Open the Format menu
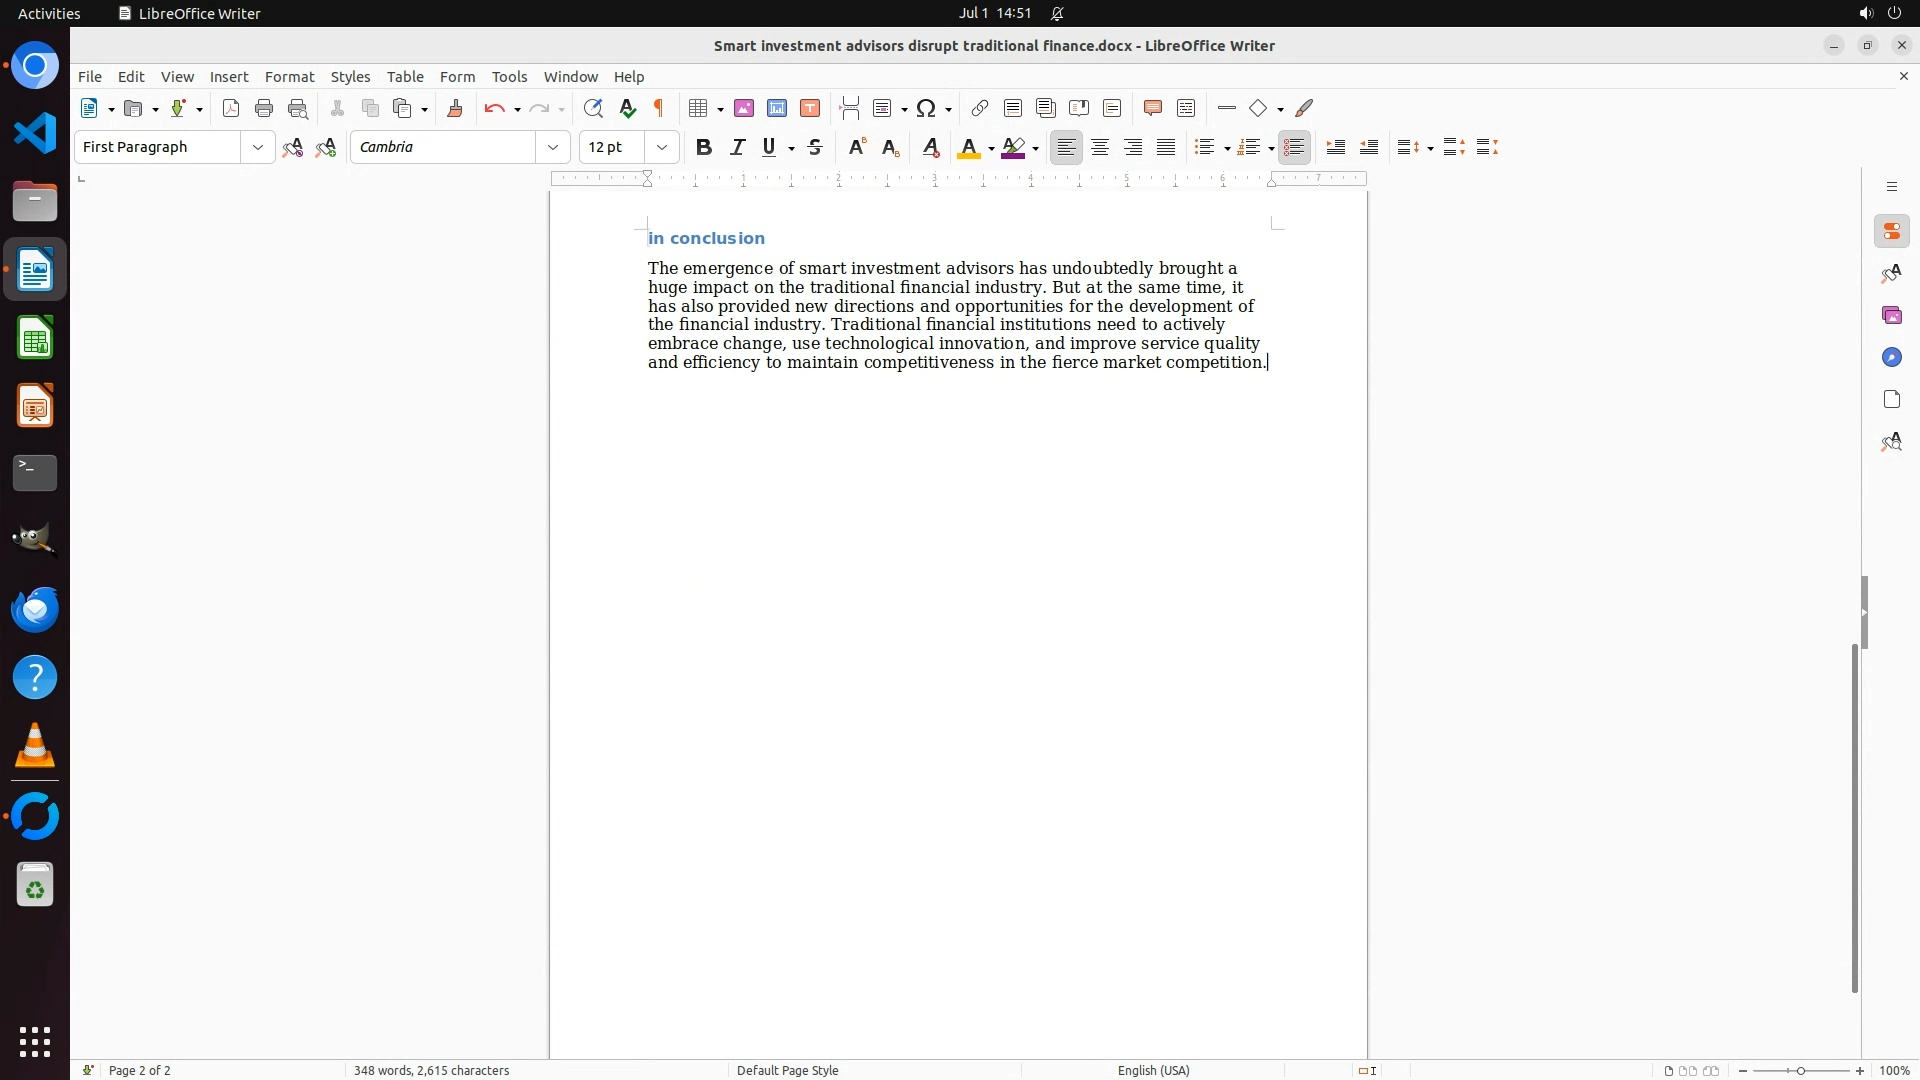The width and height of the screenshot is (1920, 1080). coord(289,77)
